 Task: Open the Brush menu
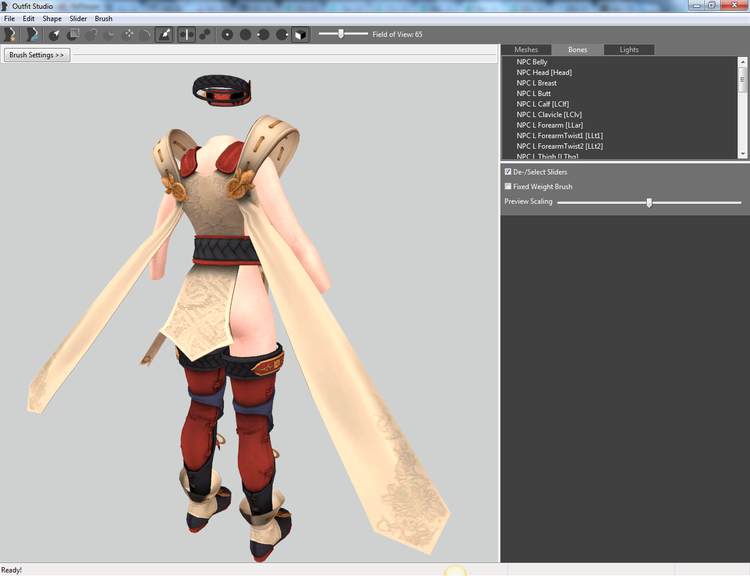[103, 19]
